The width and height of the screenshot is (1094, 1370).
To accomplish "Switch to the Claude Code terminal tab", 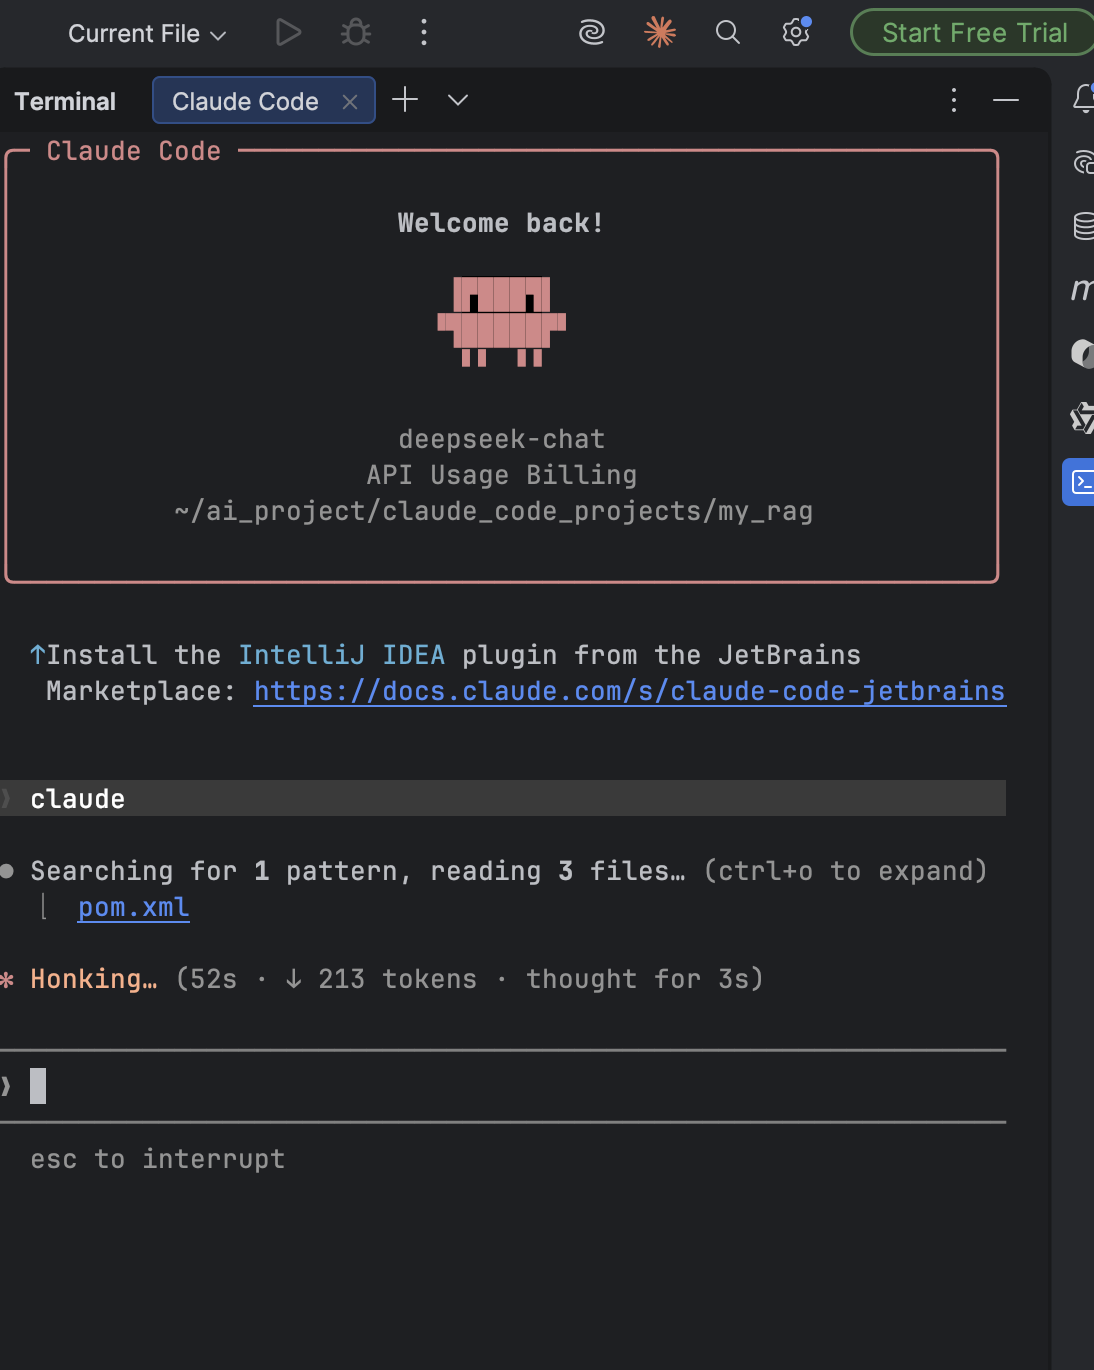I will pos(245,101).
